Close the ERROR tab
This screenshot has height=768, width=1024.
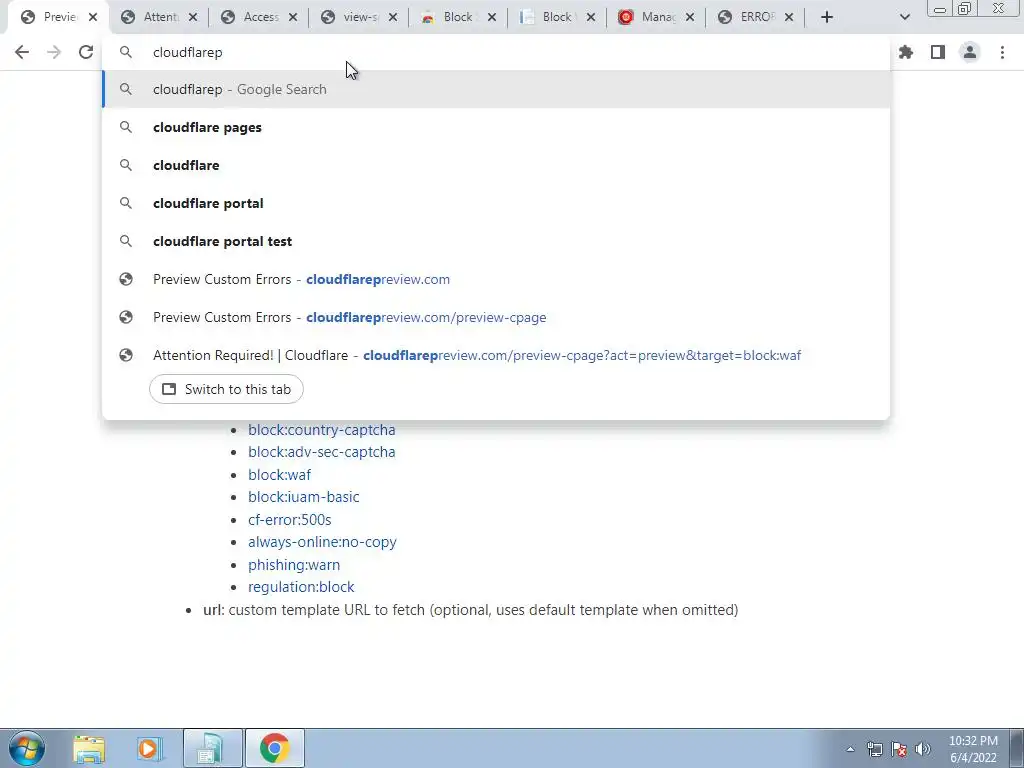(x=789, y=17)
